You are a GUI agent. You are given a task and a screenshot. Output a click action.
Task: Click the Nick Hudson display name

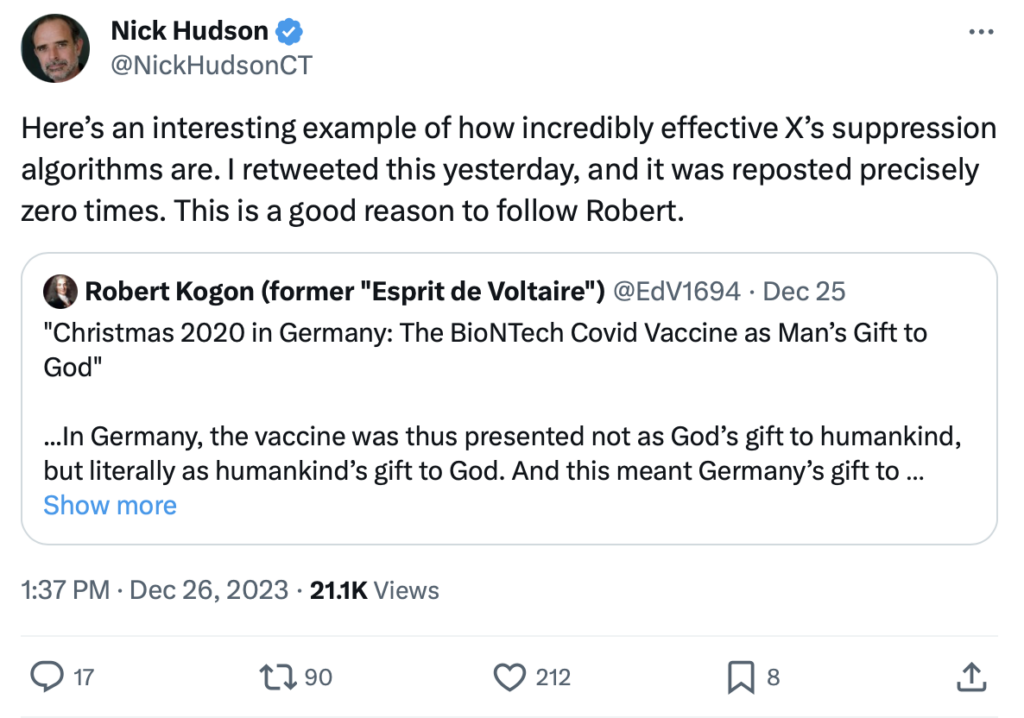click(189, 31)
